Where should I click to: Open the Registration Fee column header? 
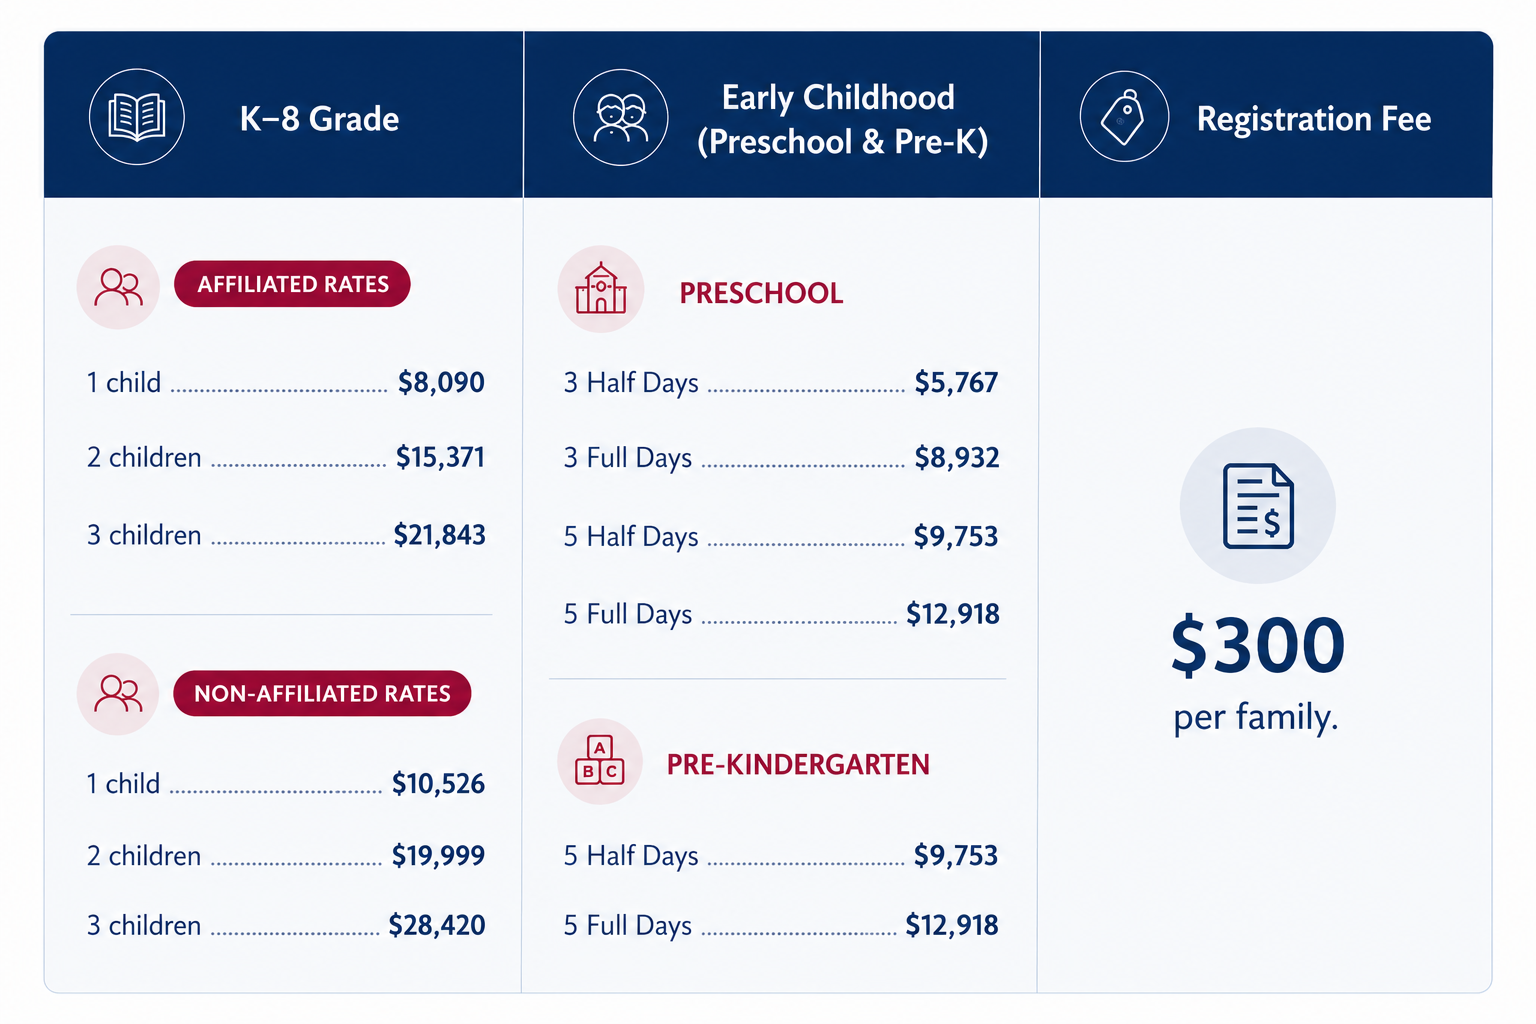click(1267, 115)
